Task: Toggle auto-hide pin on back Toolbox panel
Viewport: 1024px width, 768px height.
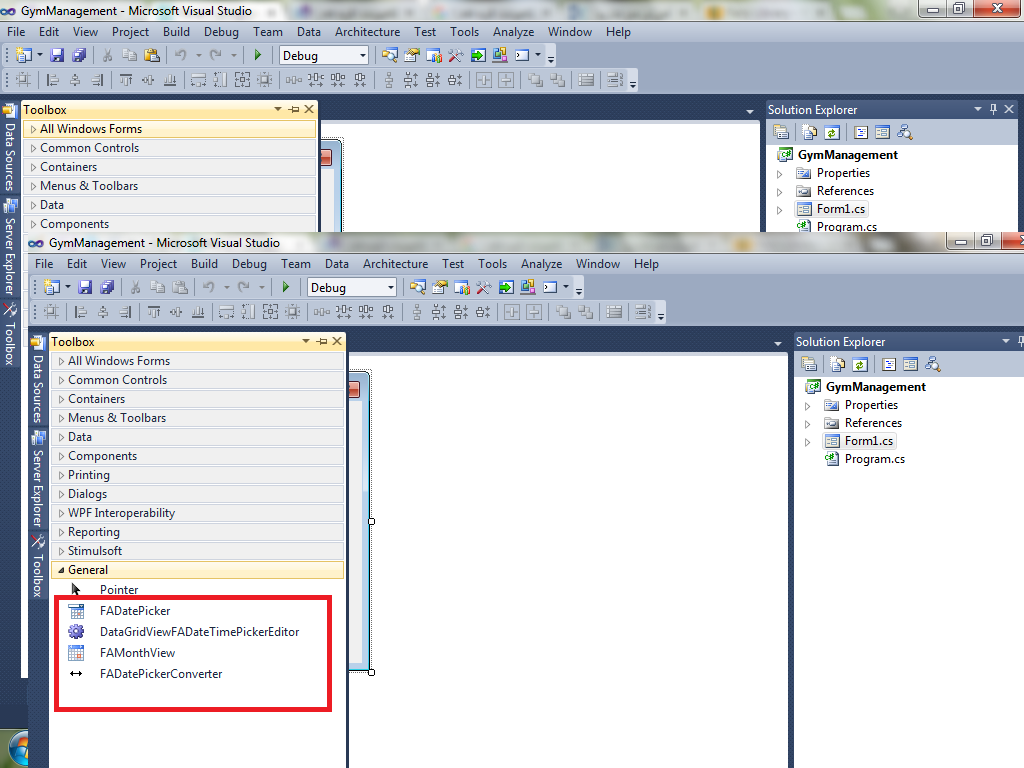Action: (294, 110)
